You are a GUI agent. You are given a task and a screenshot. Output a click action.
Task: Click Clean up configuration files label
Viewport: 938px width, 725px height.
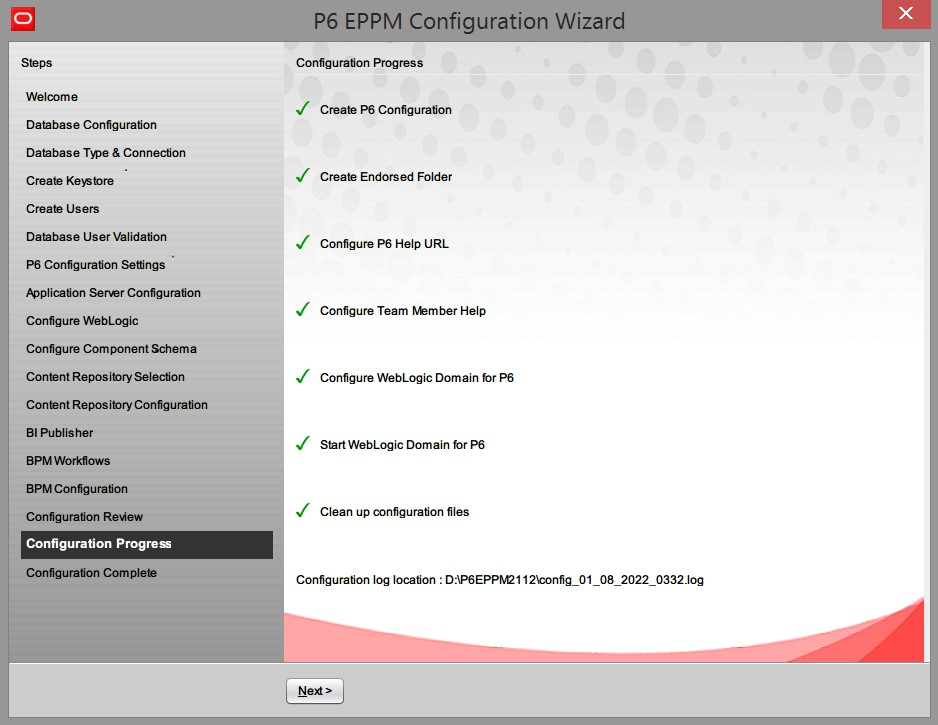coord(394,512)
